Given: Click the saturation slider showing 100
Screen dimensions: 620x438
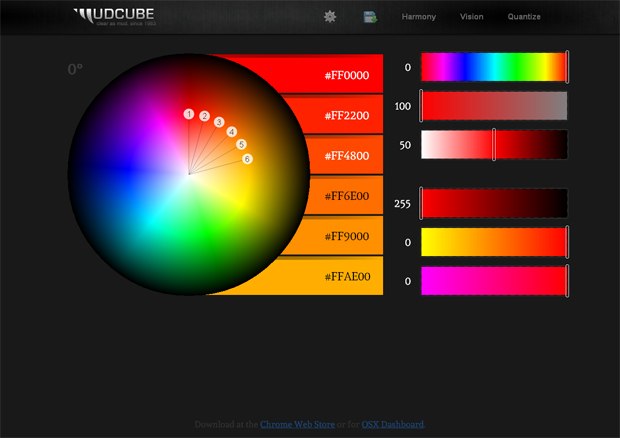Looking at the screenshot, I should click(494, 106).
